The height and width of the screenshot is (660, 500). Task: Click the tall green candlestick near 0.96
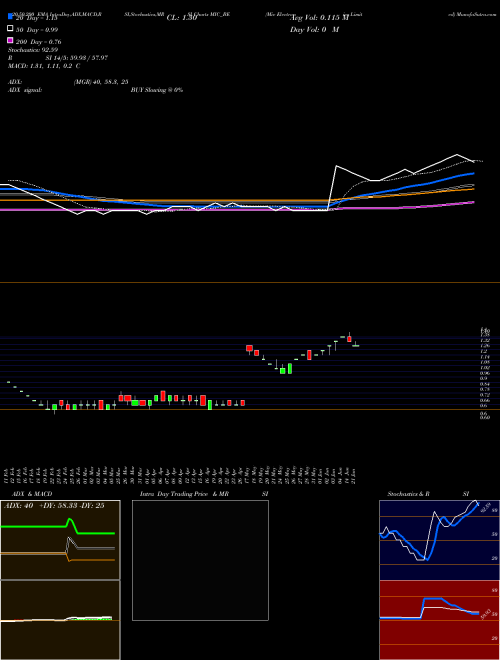(290, 368)
